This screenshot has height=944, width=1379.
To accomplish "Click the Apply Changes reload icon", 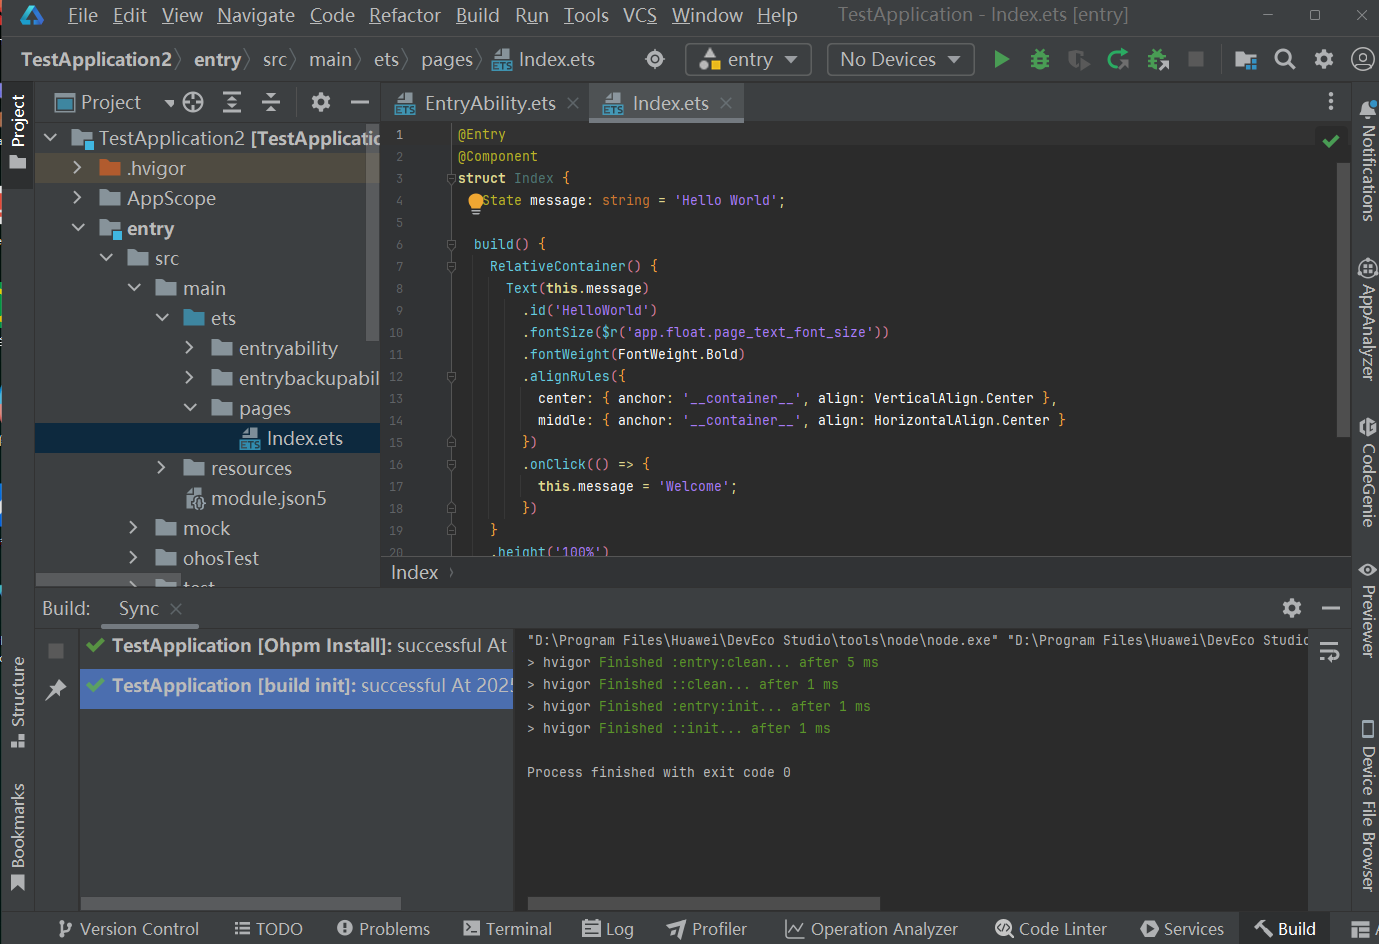I will [1118, 59].
